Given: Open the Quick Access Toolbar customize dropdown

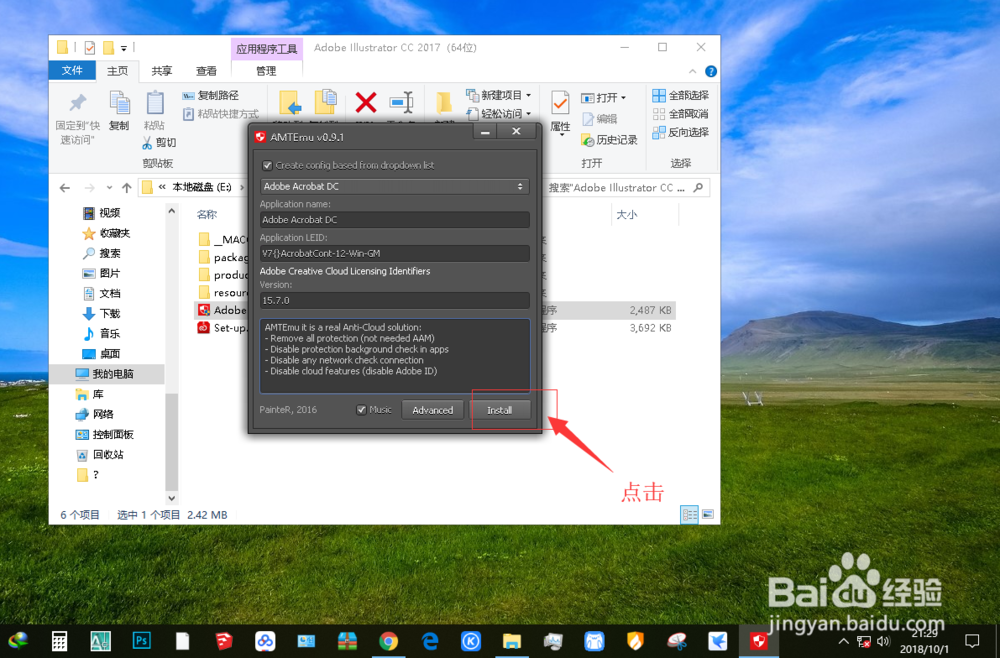Looking at the screenshot, I should click(124, 48).
